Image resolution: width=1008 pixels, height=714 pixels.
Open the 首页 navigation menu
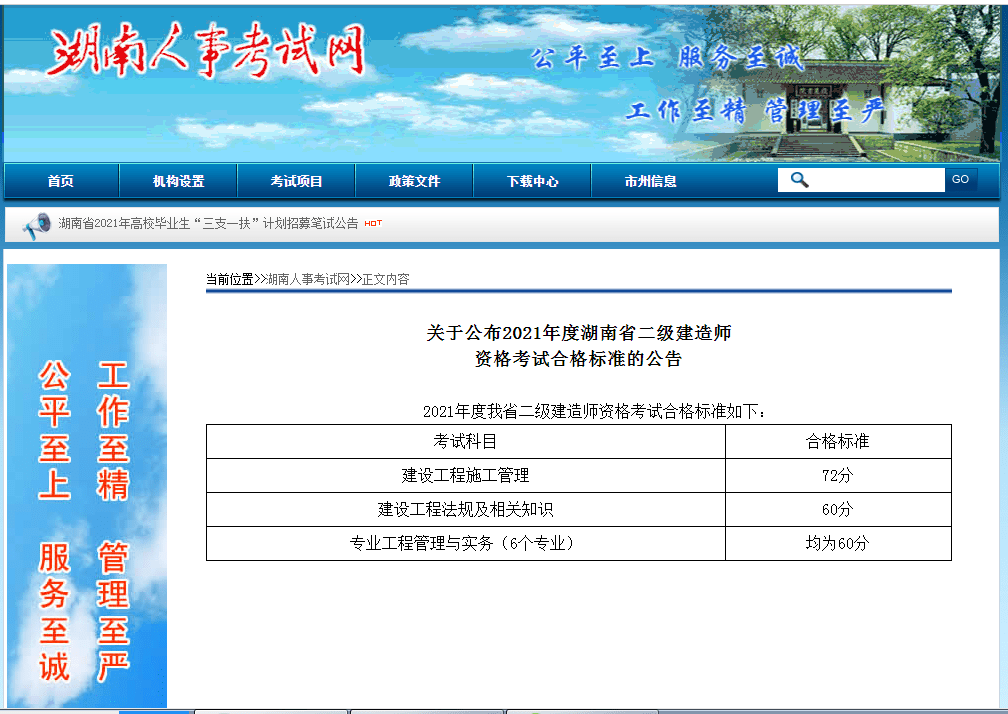click(x=60, y=180)
